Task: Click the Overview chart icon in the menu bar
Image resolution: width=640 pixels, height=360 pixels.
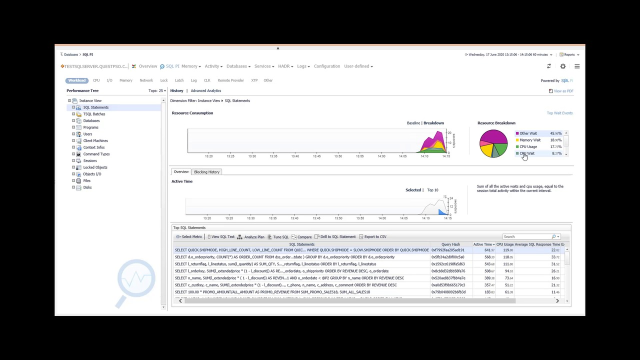Action: (x=134, y=66)
